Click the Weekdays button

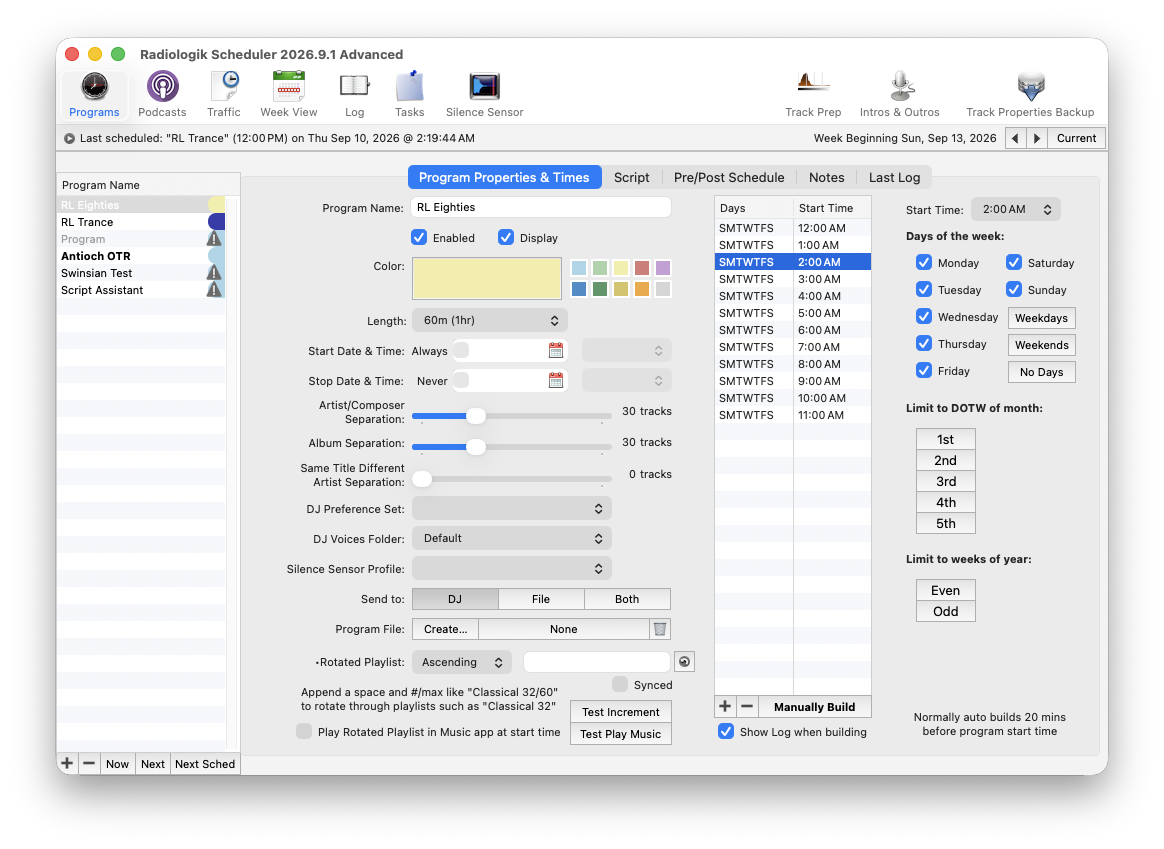[1041, 318]
